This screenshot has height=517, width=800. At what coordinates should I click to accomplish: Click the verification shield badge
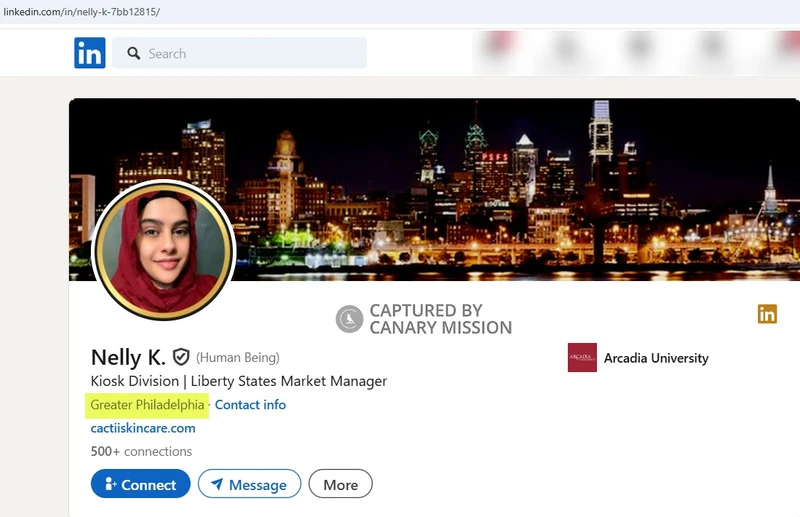(181, 357)
